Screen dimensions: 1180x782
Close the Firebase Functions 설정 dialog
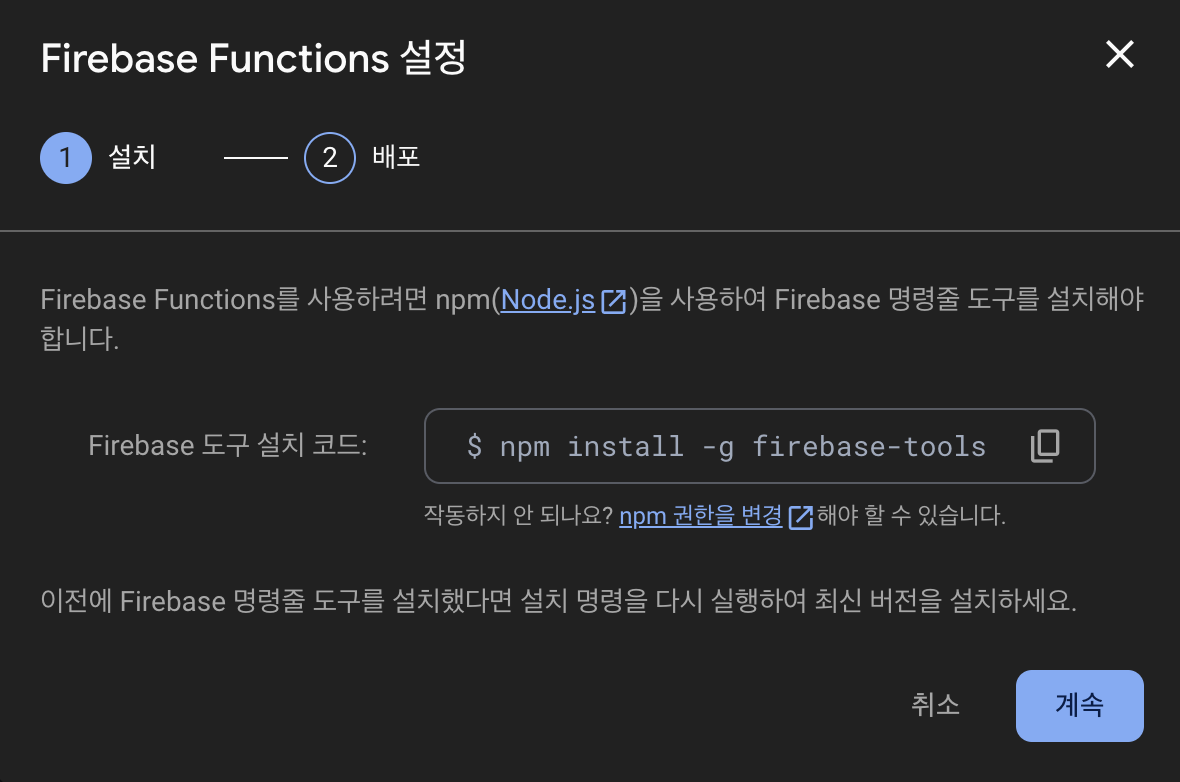point(1119,55)
